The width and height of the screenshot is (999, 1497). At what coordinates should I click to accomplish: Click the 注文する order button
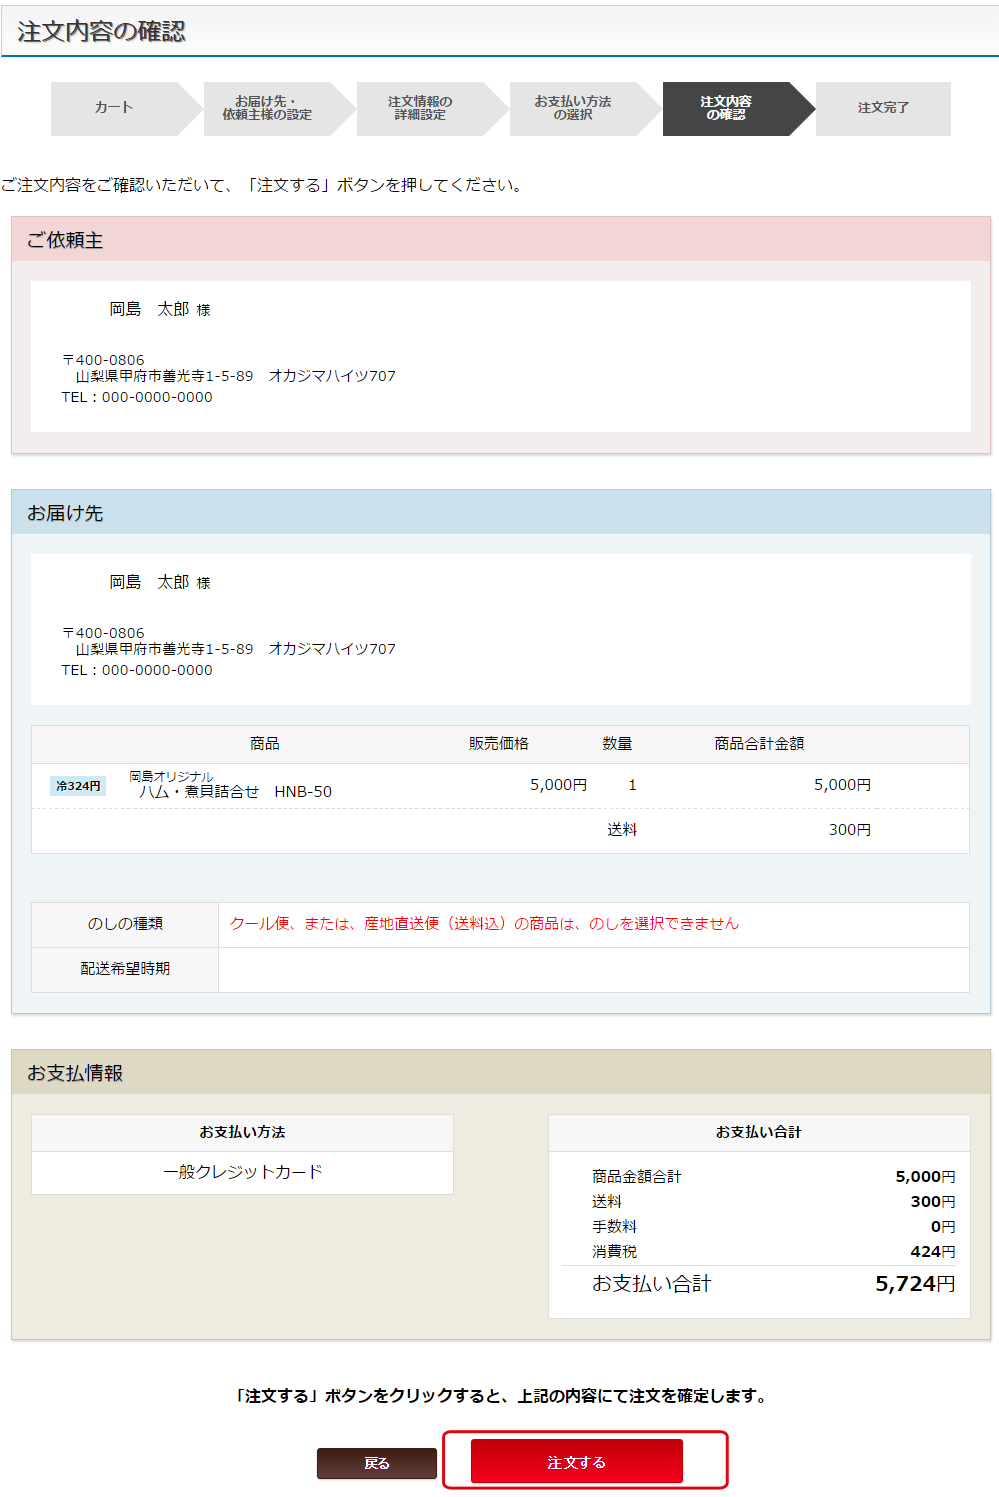pos(577,1461)
